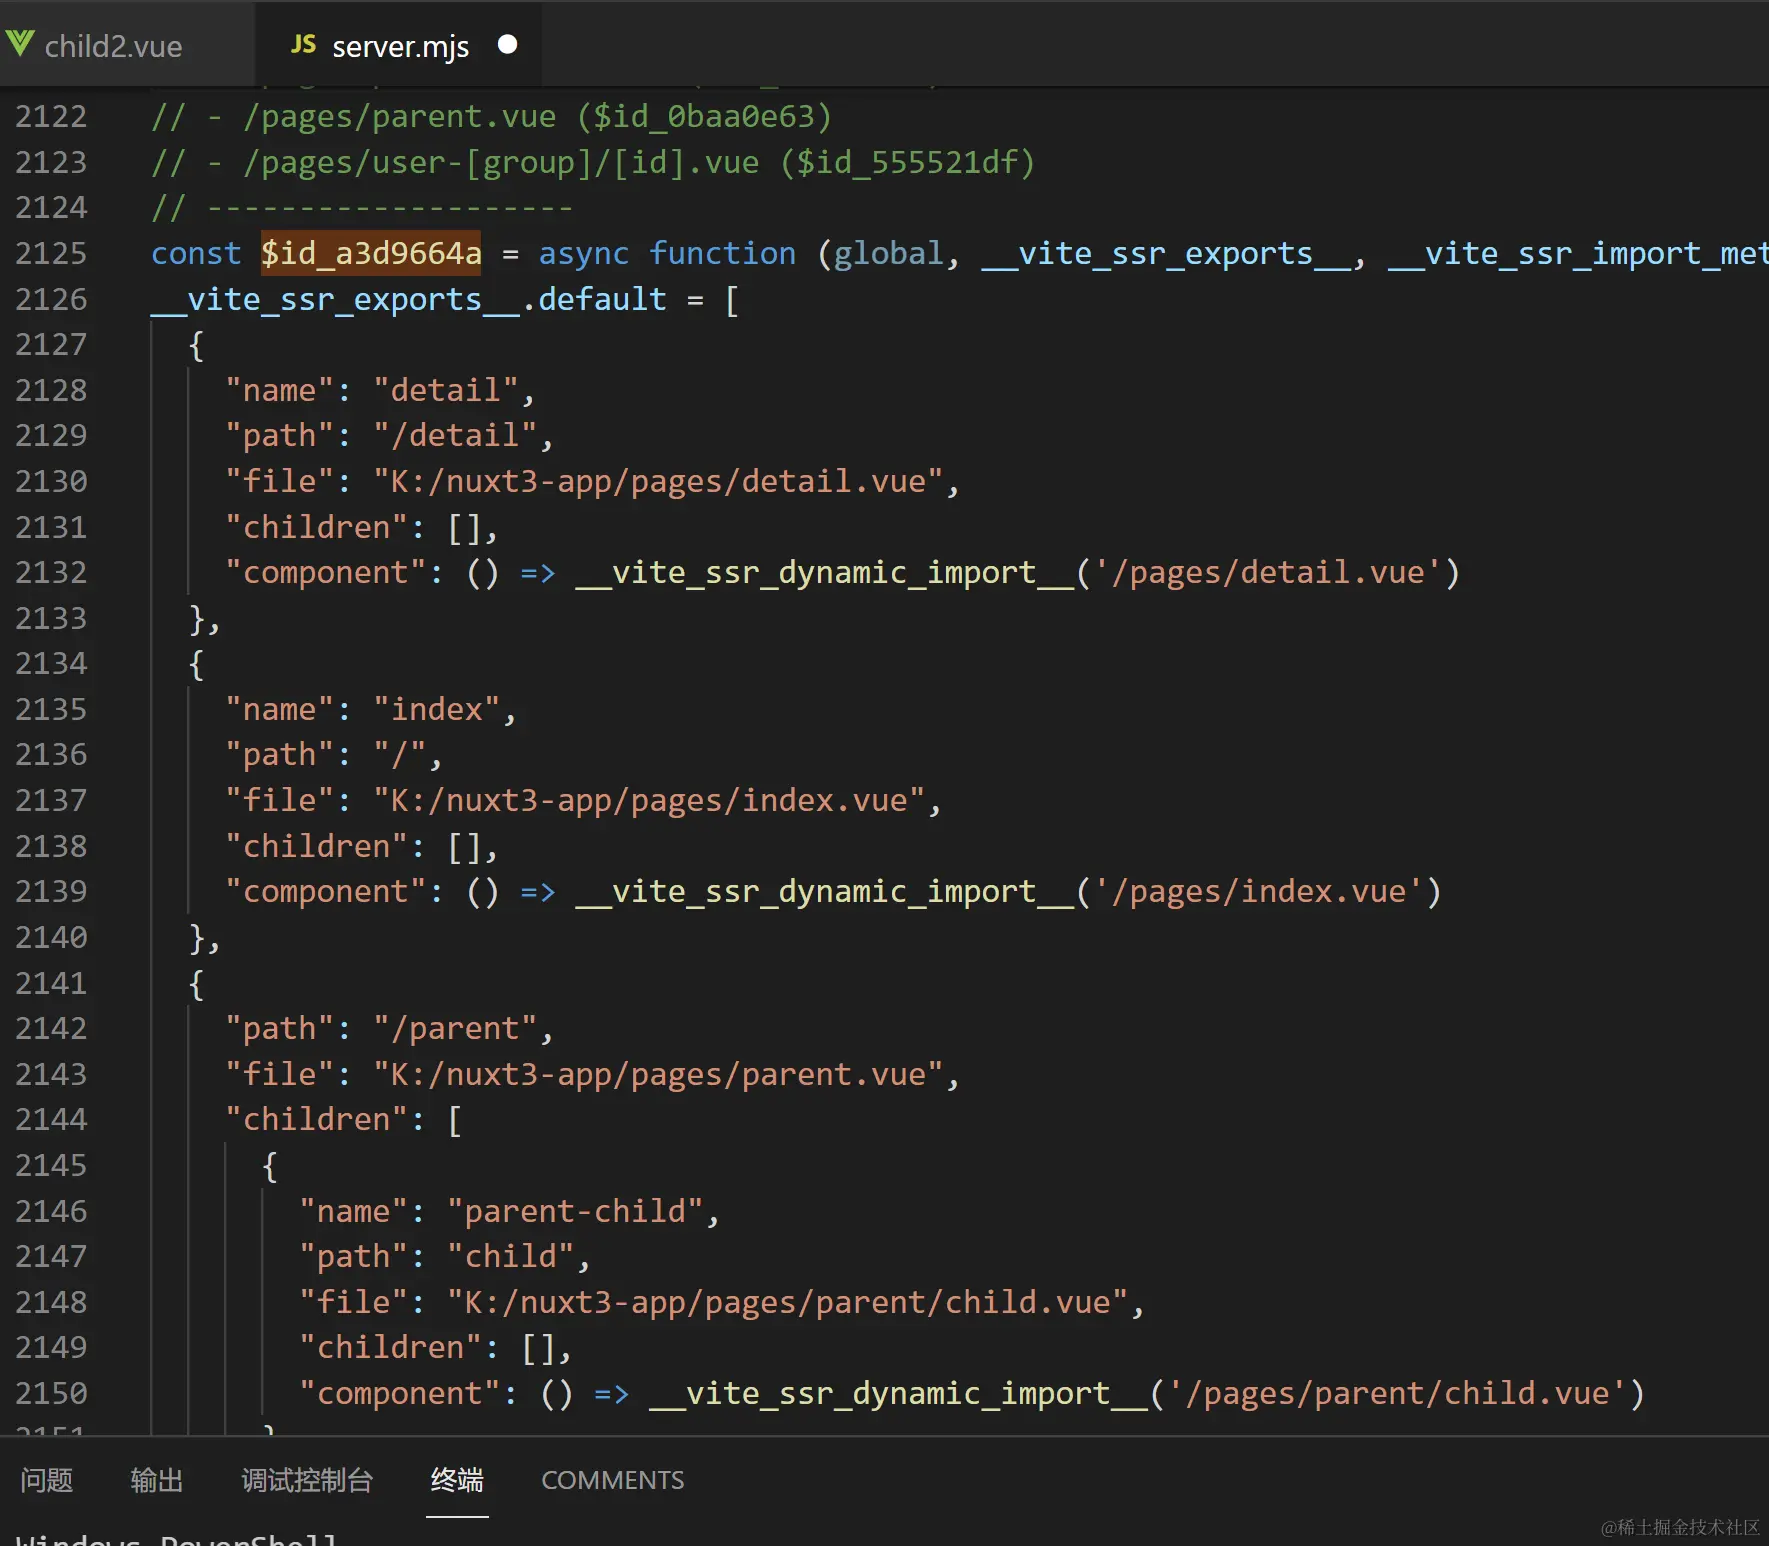Screen dimensions: 1769x1546
Task: Click the highlighted $id_a3d9664a identifier
Action: [371, 254]
